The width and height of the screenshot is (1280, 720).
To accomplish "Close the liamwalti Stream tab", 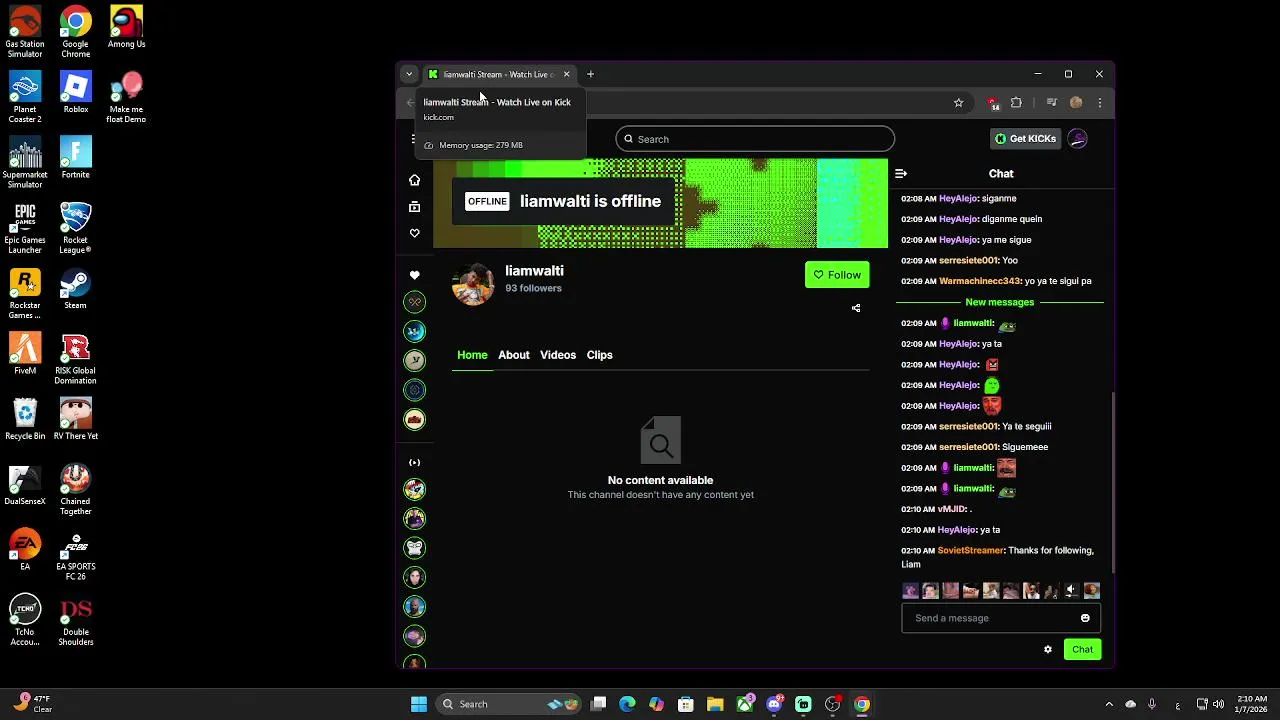I will (x=566, y=74).
